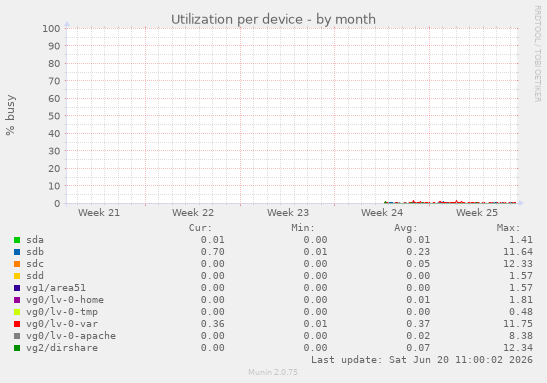Viewport: 547px width, 383px height.
Task: Click the 50 y-axis tick label
Action: point(54,116)
